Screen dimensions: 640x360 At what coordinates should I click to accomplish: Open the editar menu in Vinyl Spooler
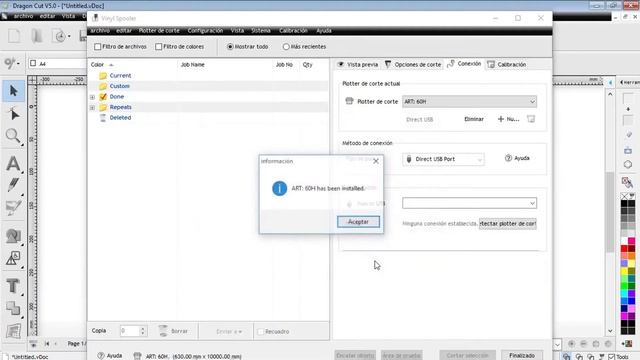pos(124,31)
